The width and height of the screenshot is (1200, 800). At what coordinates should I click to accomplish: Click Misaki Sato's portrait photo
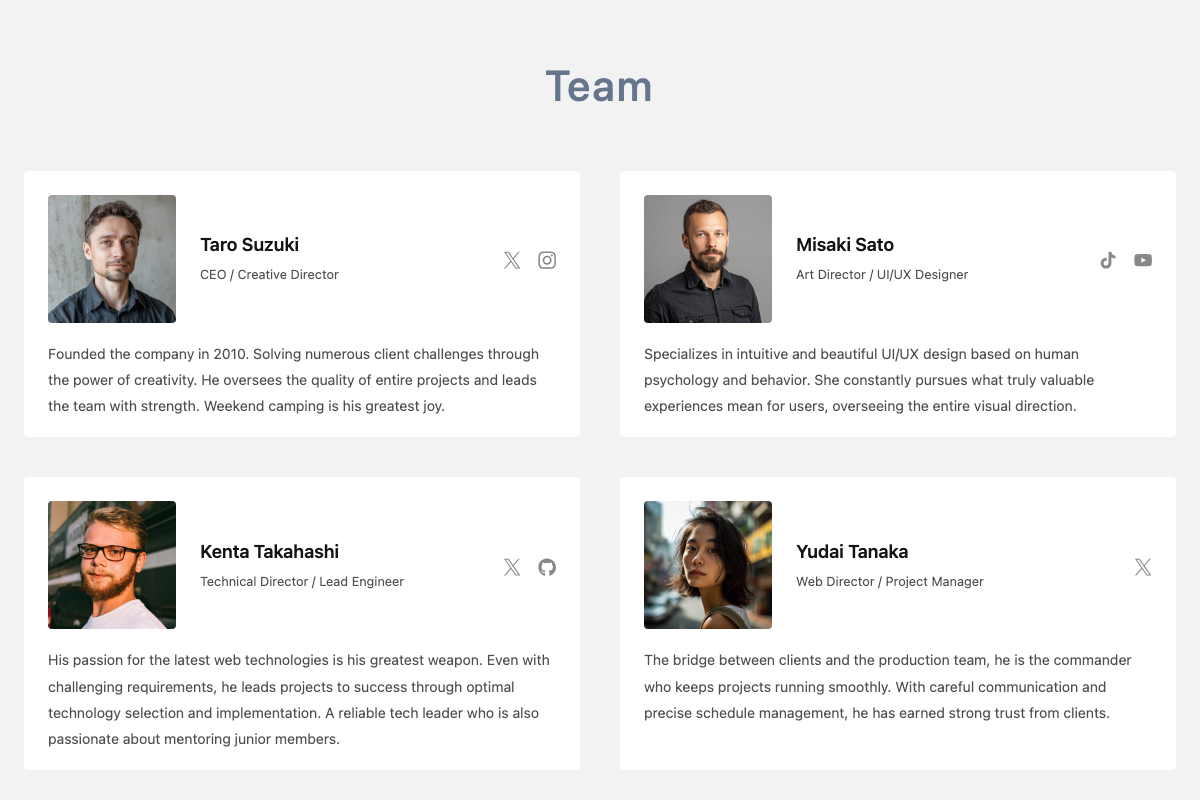click(x=708, y=259)
